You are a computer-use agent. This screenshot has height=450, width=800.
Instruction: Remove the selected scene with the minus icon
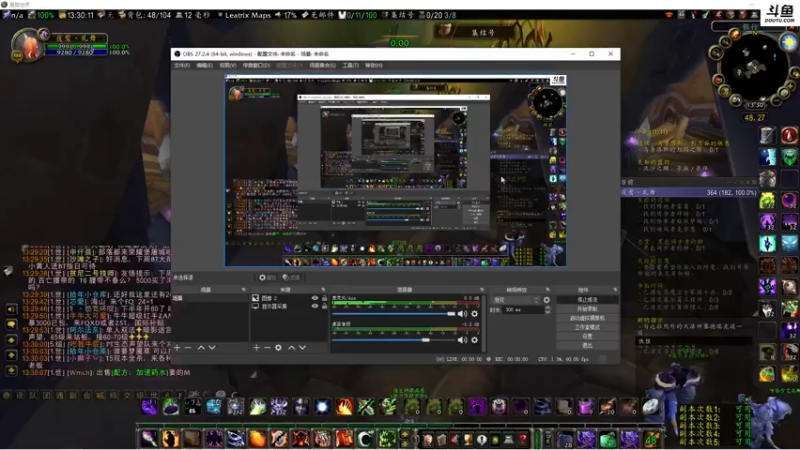tap(188, 347)
